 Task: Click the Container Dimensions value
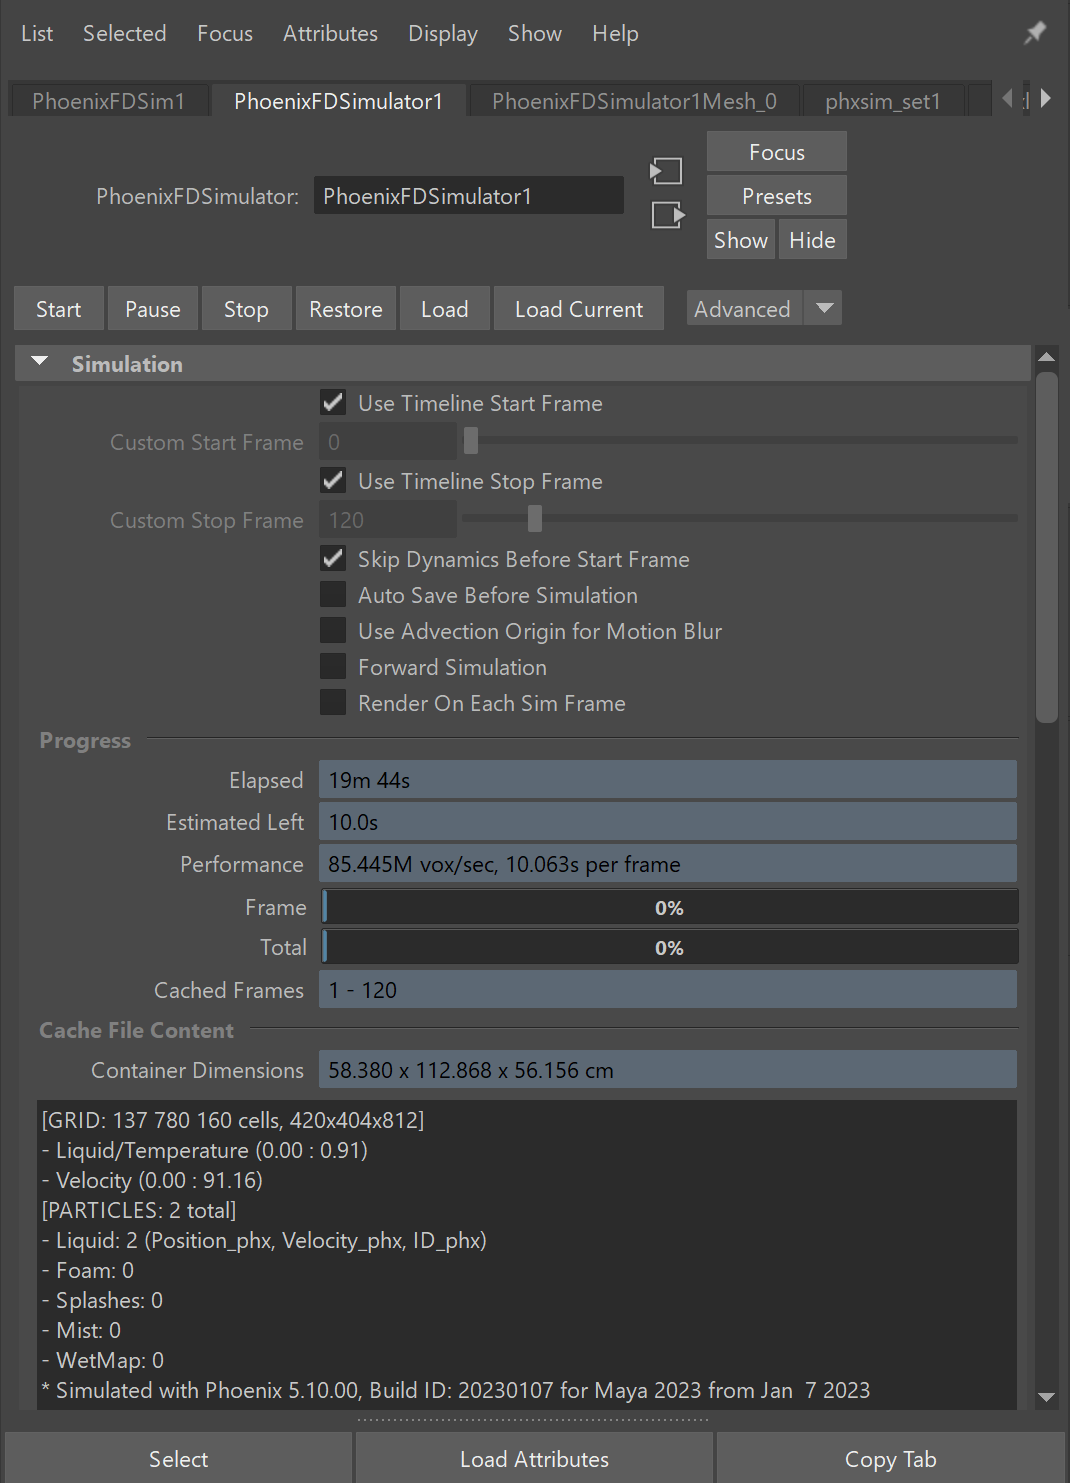668,1070
